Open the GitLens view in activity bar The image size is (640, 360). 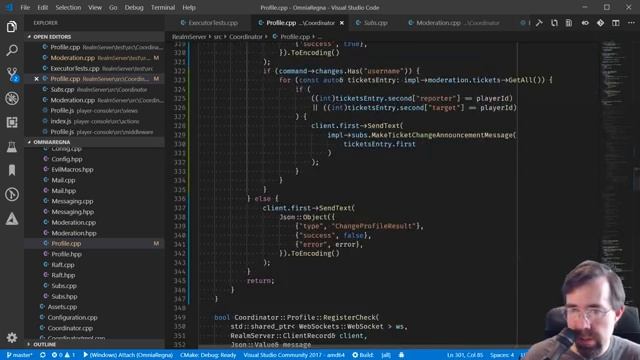click(x=12, y=194)
